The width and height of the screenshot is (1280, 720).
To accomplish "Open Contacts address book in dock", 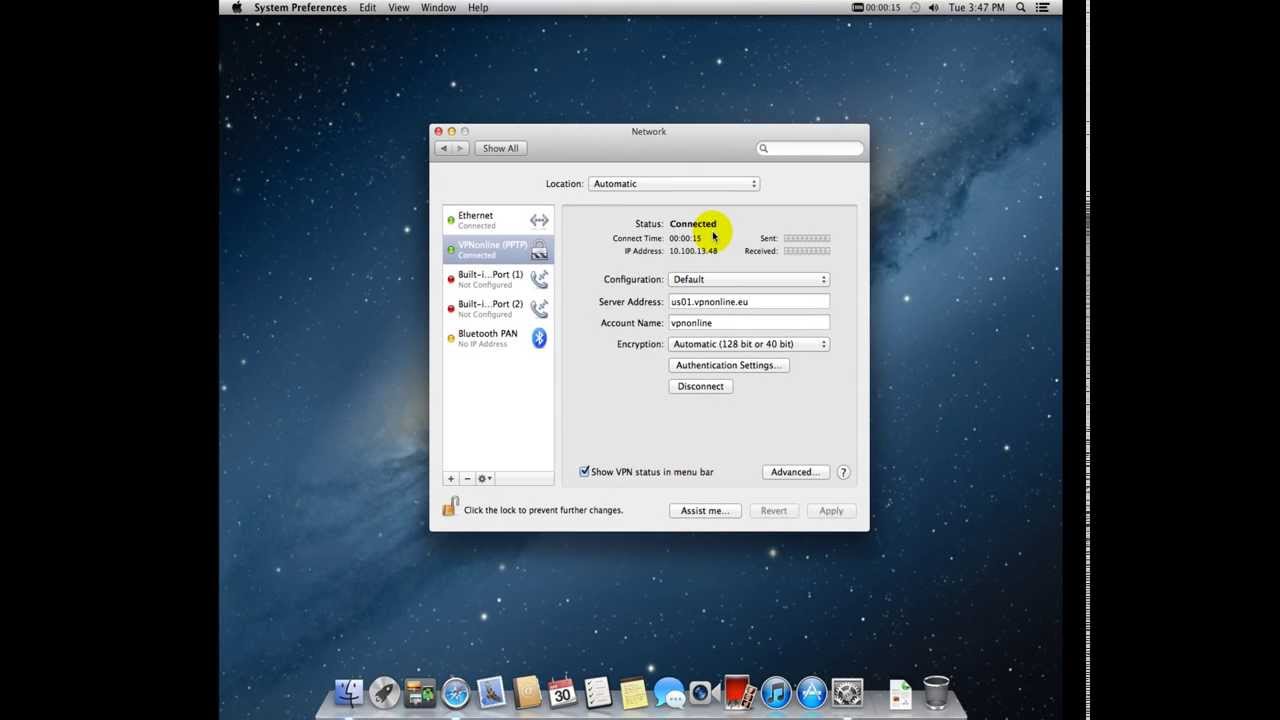I will point(527,692).
